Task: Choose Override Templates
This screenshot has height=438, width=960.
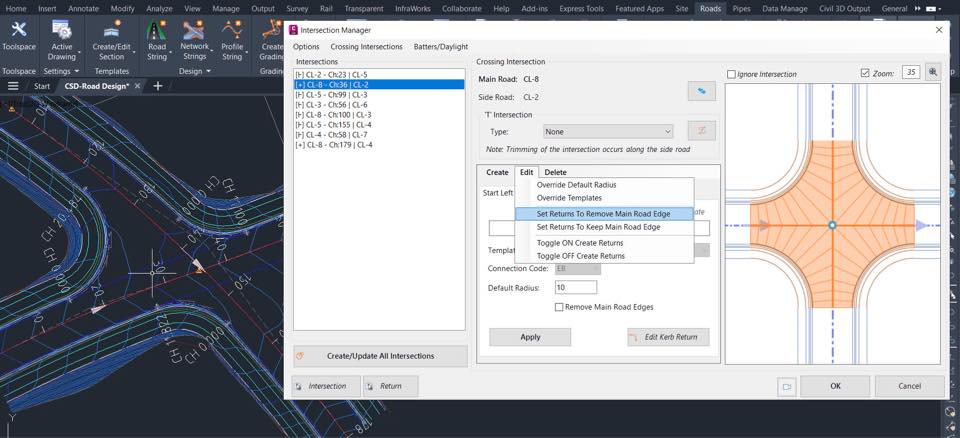Action: click(569, 198)
